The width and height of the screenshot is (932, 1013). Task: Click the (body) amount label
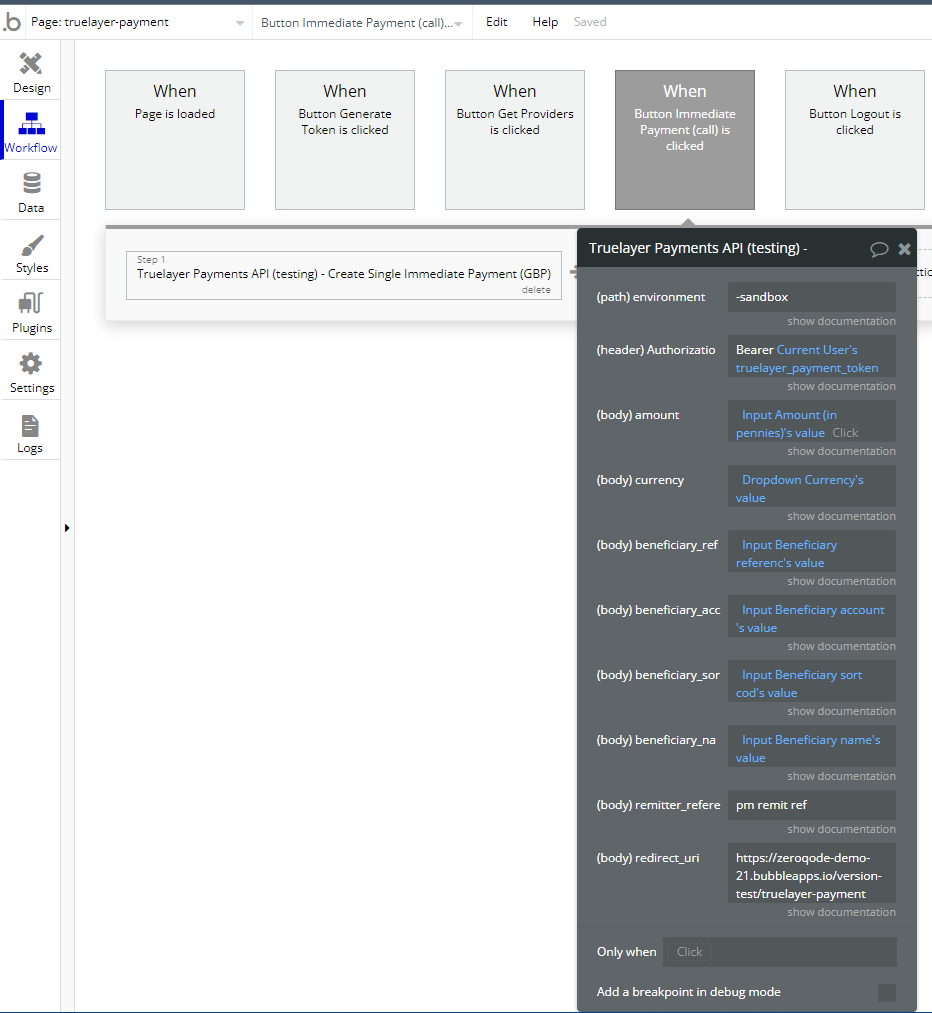637,415
